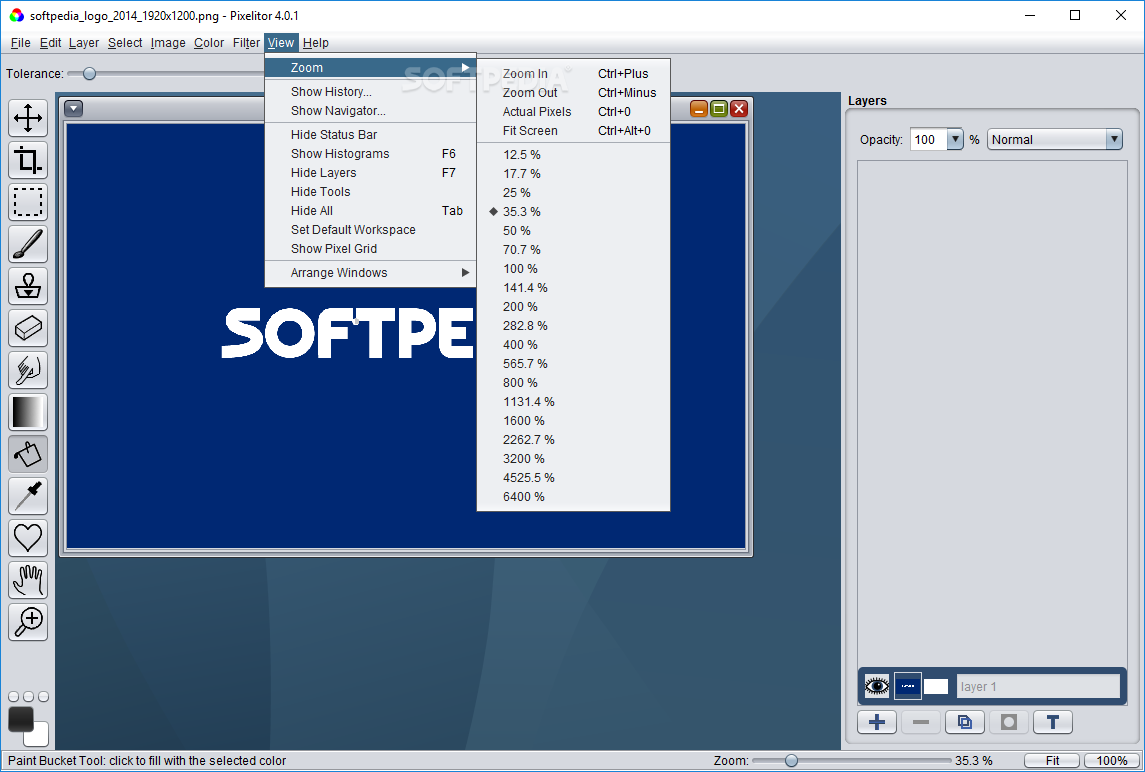Screen dimensions: 1145x772
Task: Open the image window menu arrow
Action: [x=74, y=109]
